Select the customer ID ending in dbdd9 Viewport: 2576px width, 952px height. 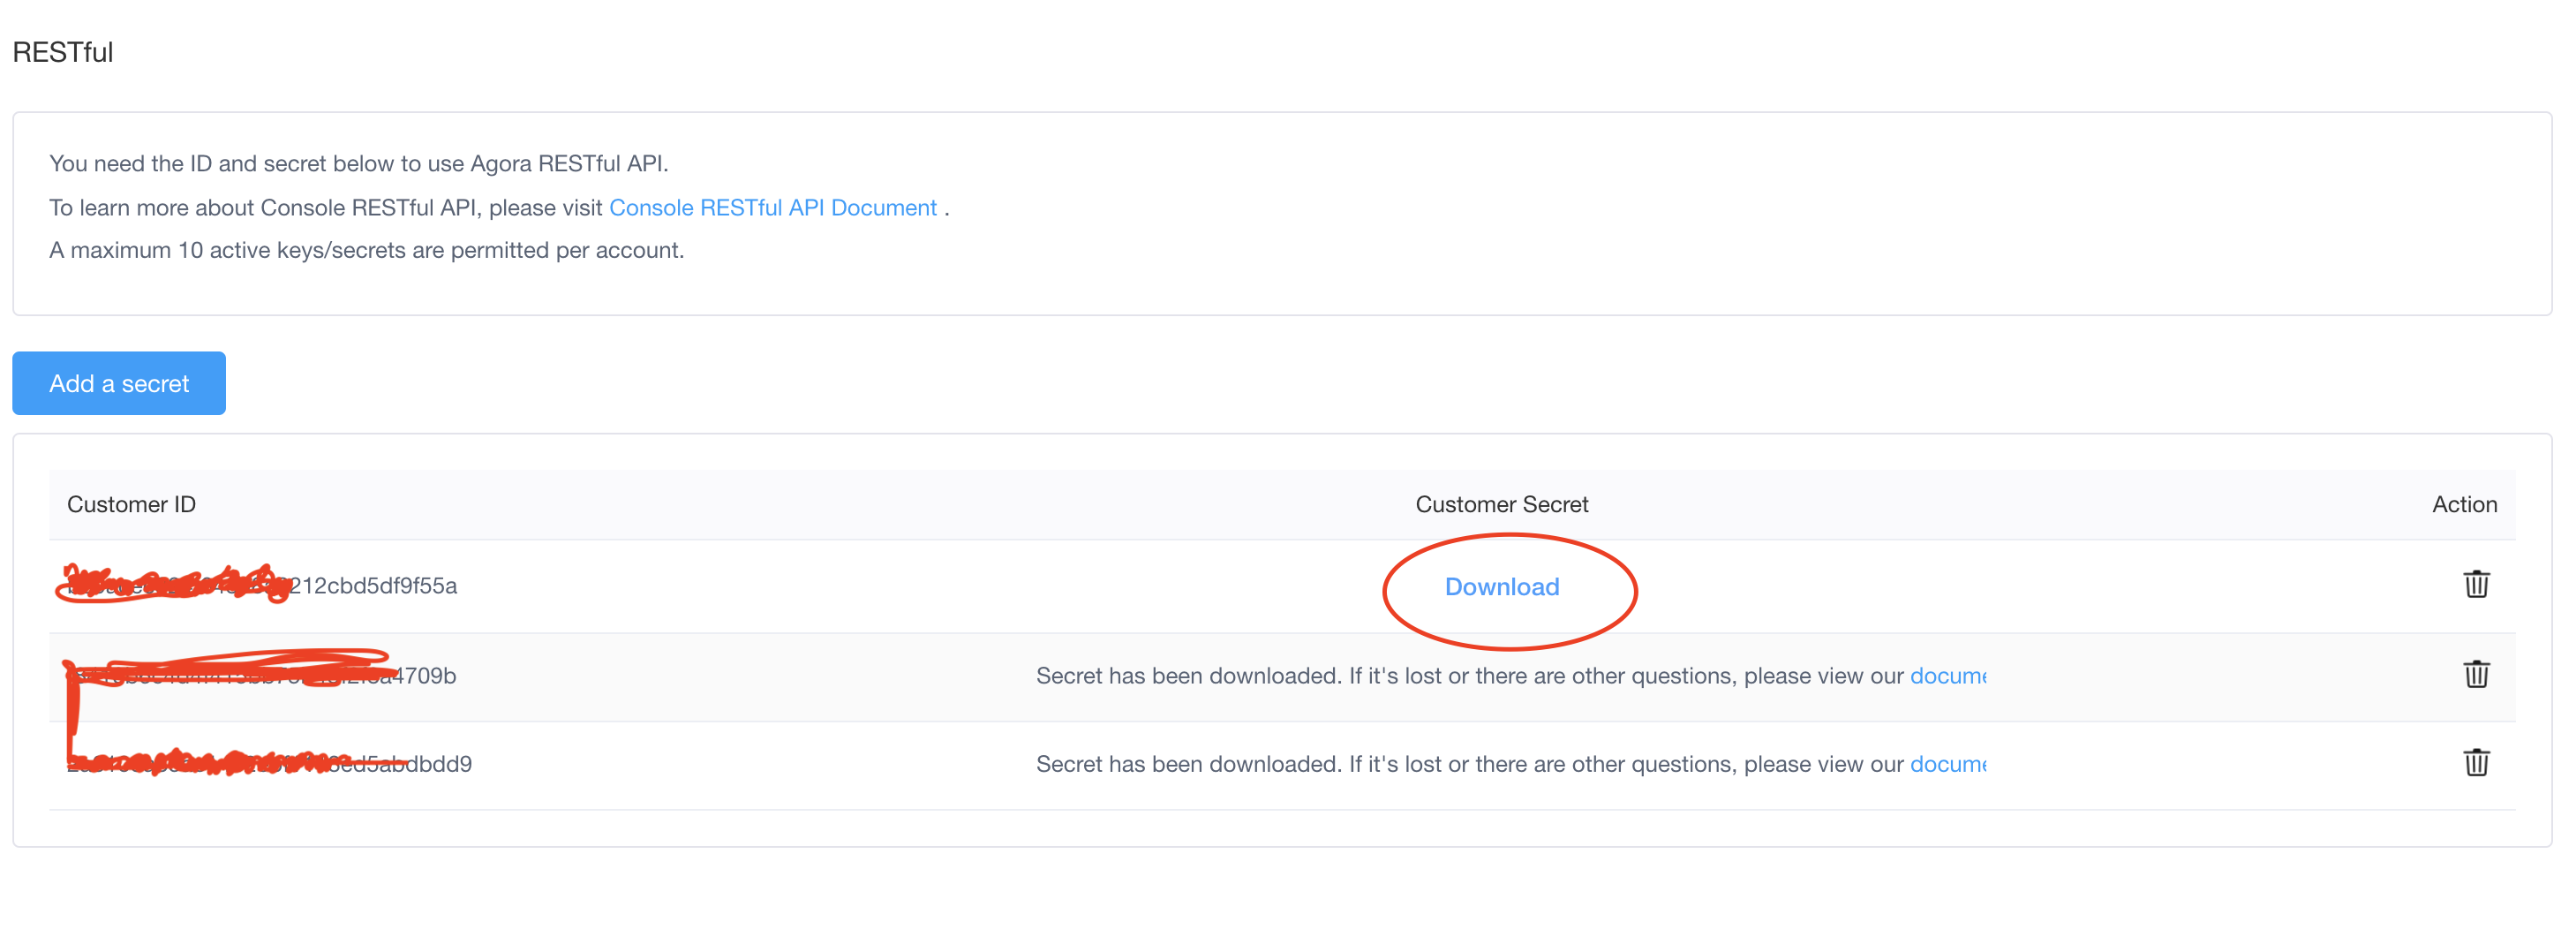point(270,764)
